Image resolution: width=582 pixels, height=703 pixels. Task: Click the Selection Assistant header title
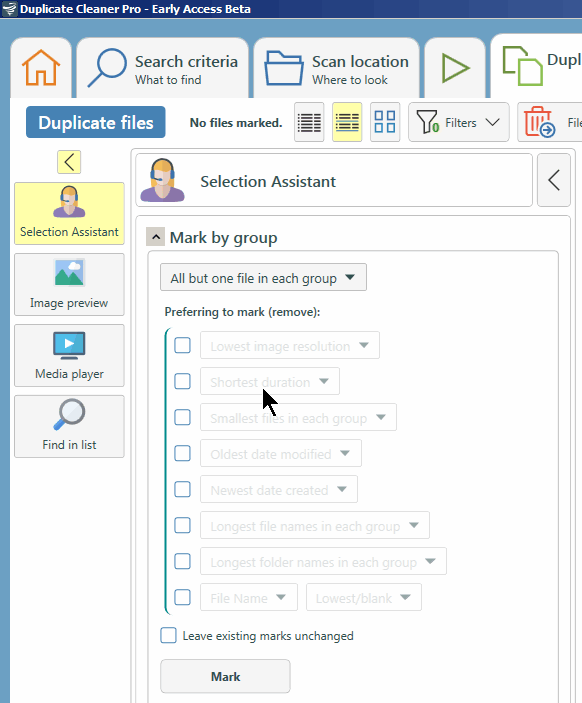point(268,182)
